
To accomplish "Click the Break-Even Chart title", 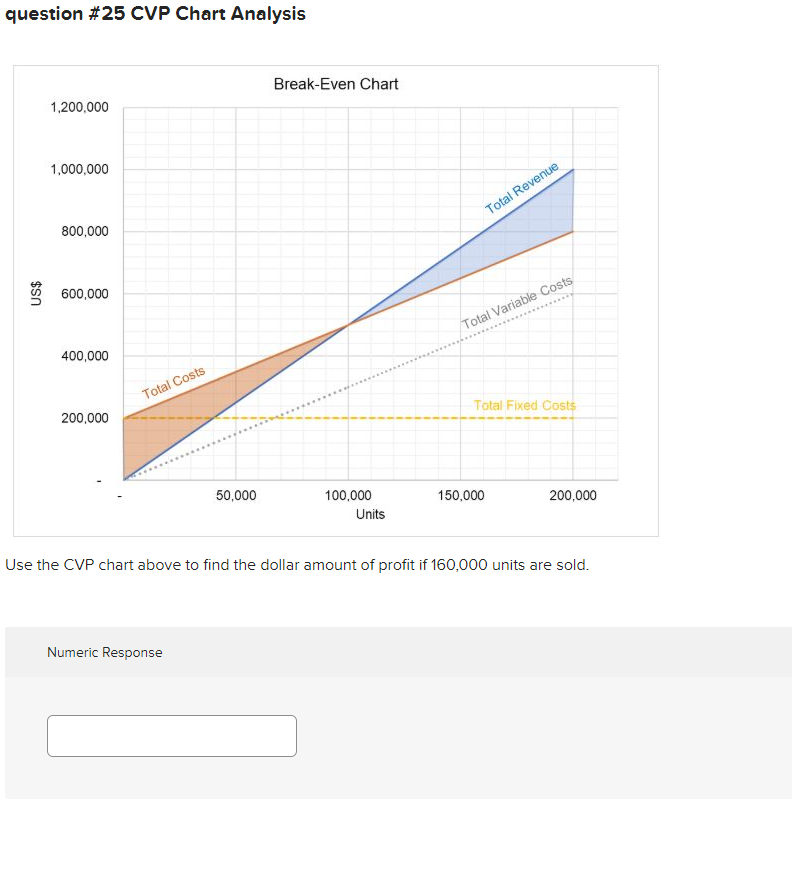I will (335, 85).
